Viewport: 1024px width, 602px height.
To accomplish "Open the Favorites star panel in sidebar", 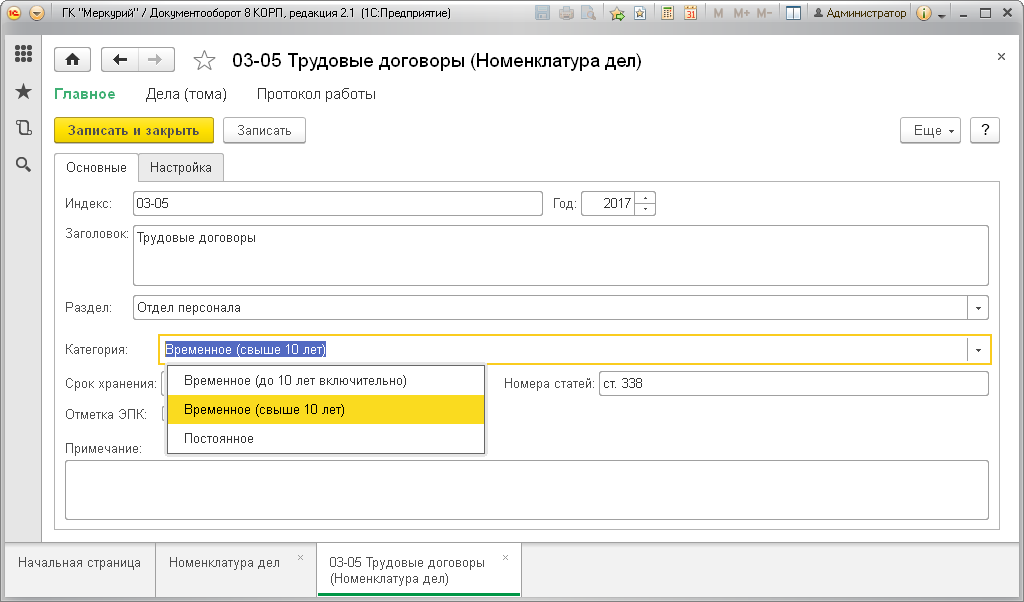I will [24, 91].
